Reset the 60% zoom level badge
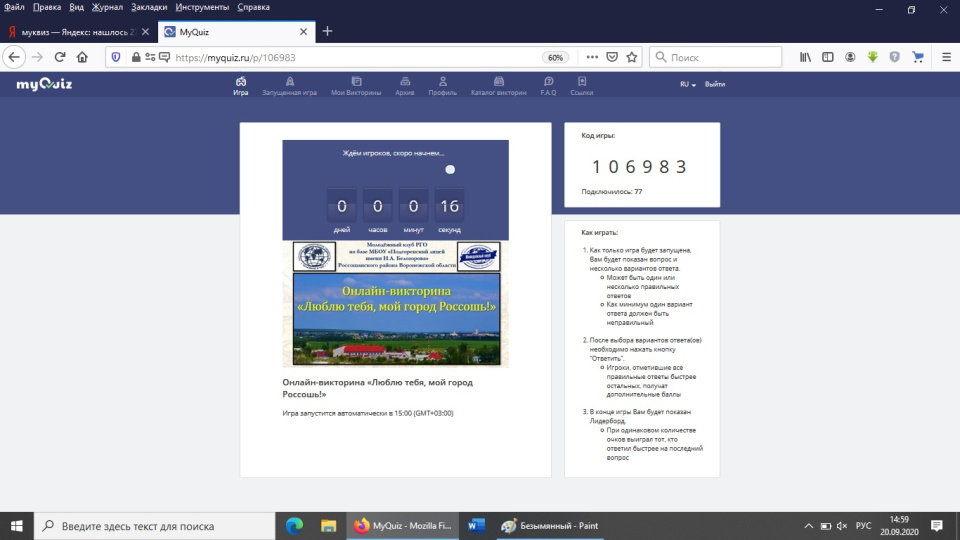The width and height of the screenshot is (960, 540). tap(555, 58)
